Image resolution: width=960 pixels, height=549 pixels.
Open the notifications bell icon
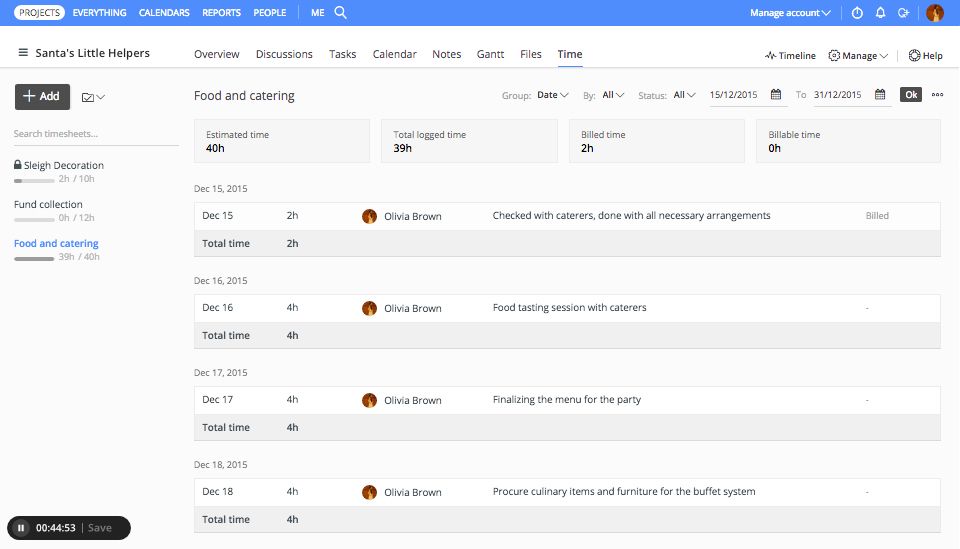[880, 13]
